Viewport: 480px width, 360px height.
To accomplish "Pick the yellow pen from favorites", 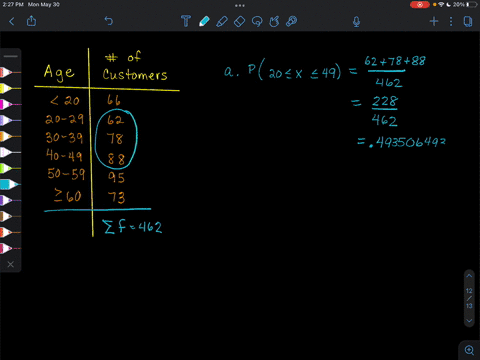I will (x=10, y=88).
